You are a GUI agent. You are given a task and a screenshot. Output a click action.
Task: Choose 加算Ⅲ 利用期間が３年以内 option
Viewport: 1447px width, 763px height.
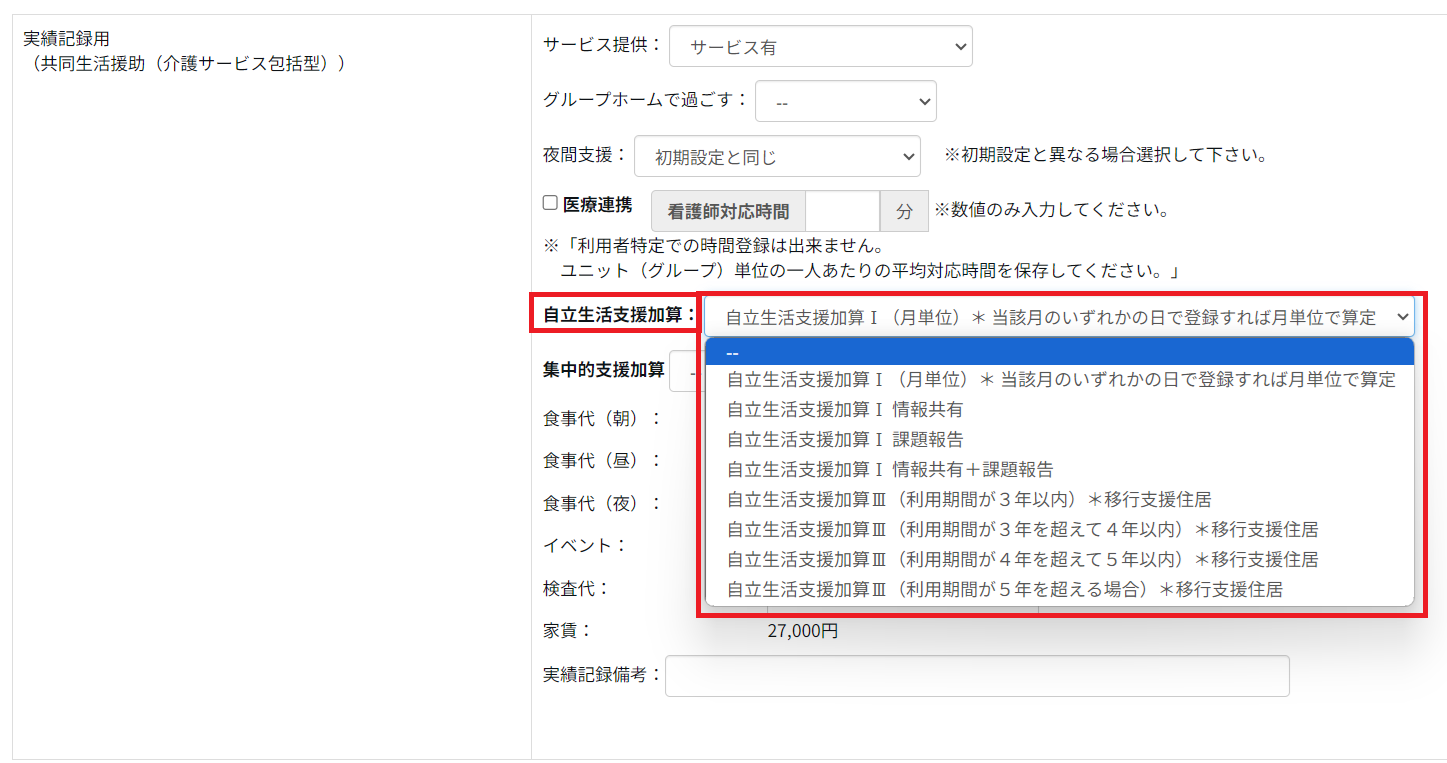pos(1059,500)
